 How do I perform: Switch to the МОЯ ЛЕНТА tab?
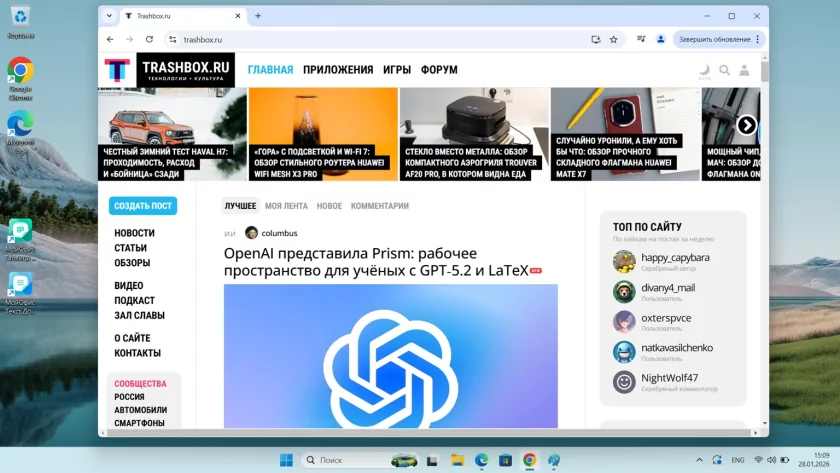click(x=286, y=206)
